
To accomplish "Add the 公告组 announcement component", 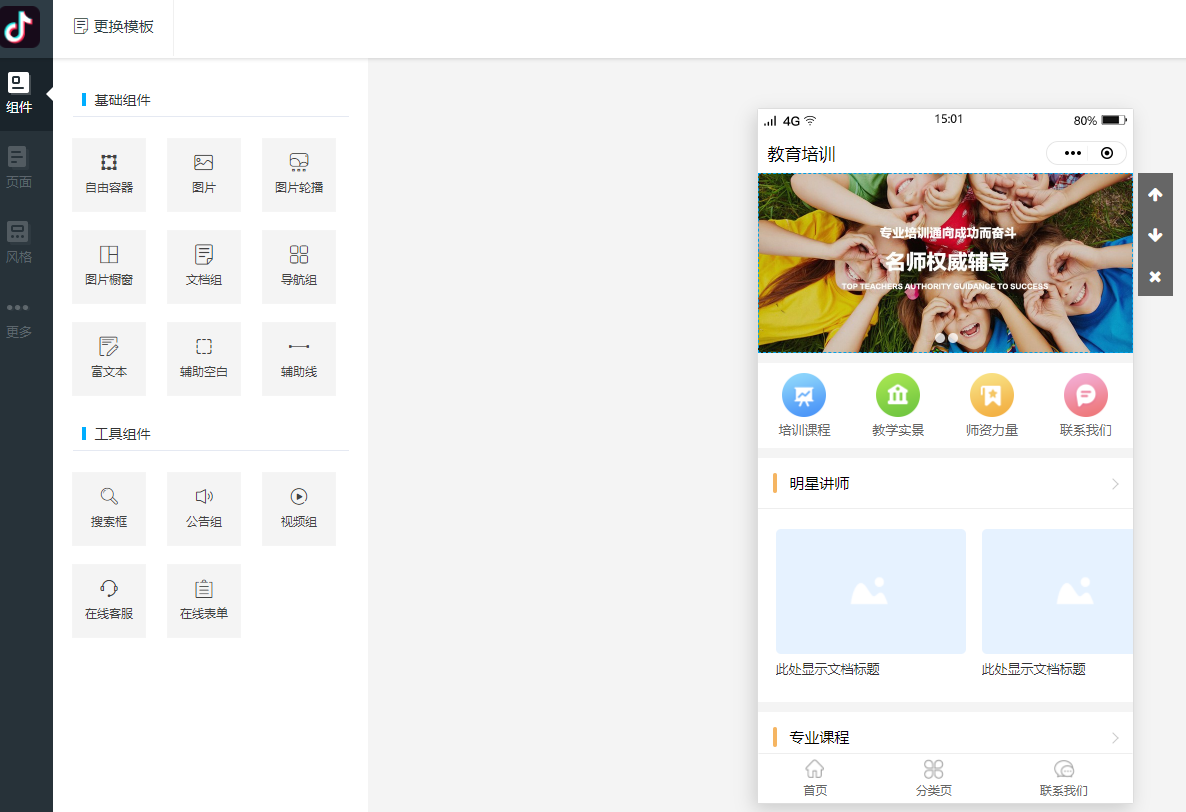I will pyautogui.click(x=204, y=509).
